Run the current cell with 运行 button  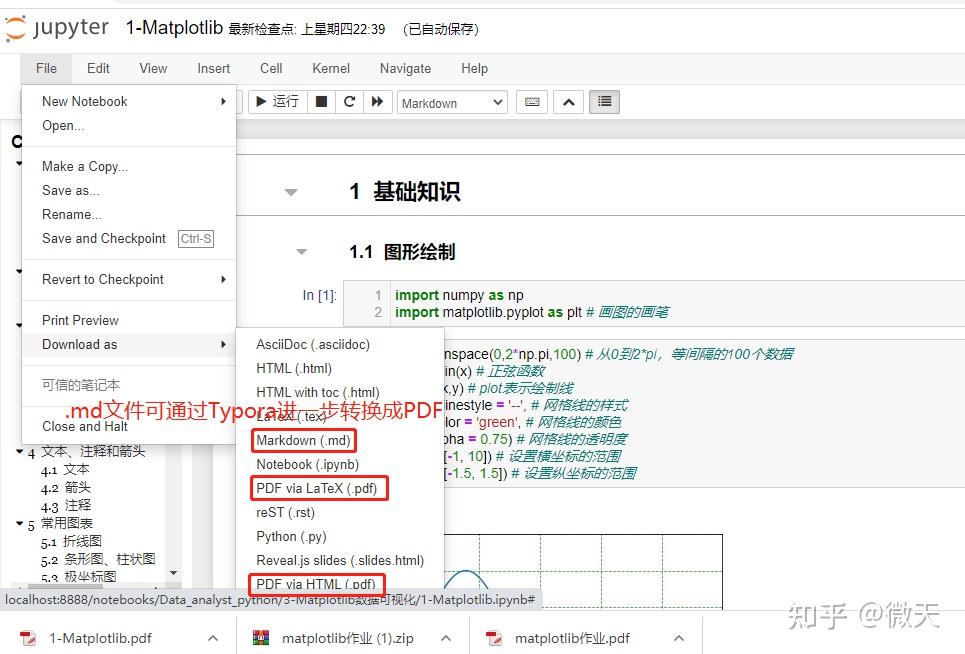pos(277,101)
